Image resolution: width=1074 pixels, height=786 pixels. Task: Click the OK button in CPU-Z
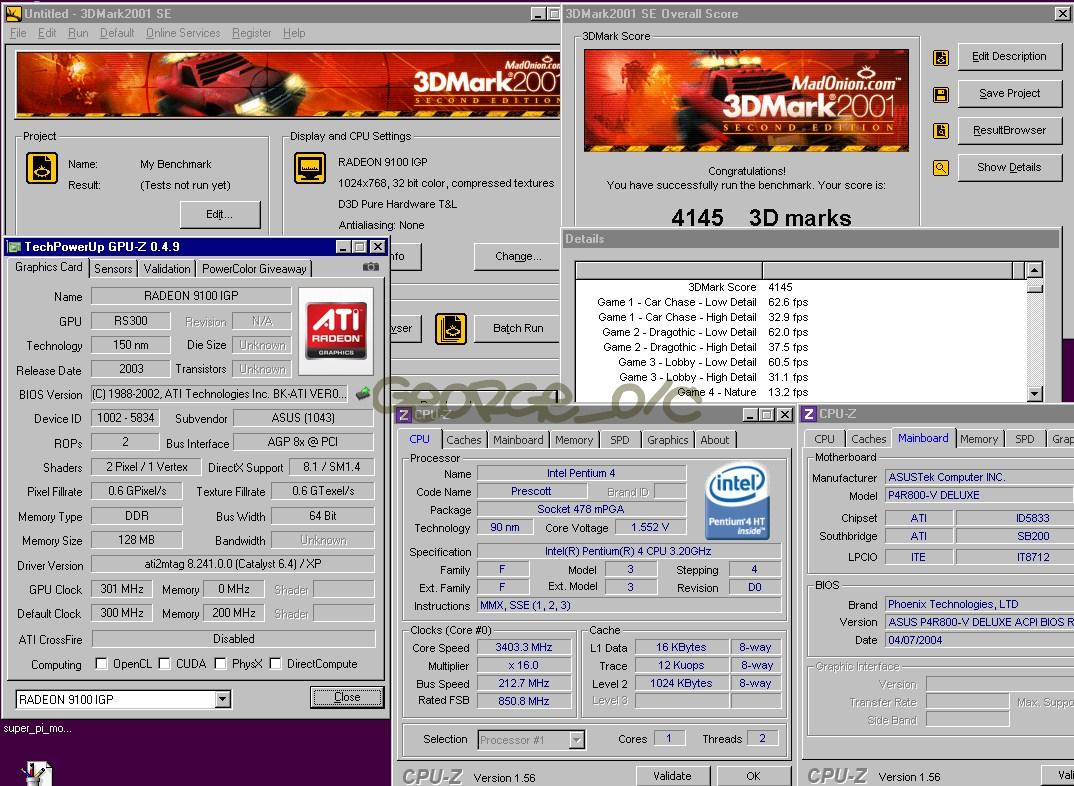click(x=753, y=776)
